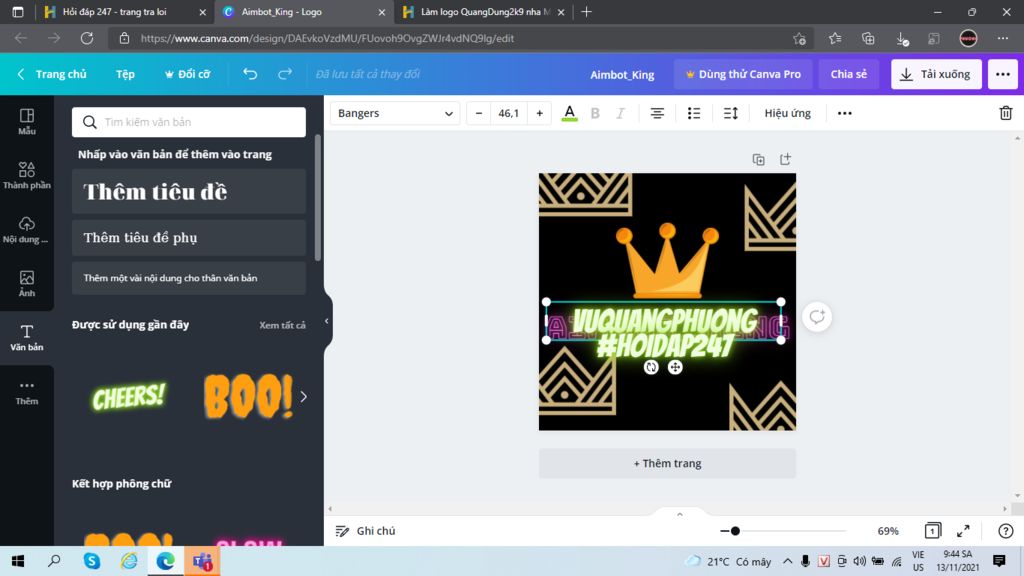
Task: Click the rotate handle below the text
Action: 650,367
